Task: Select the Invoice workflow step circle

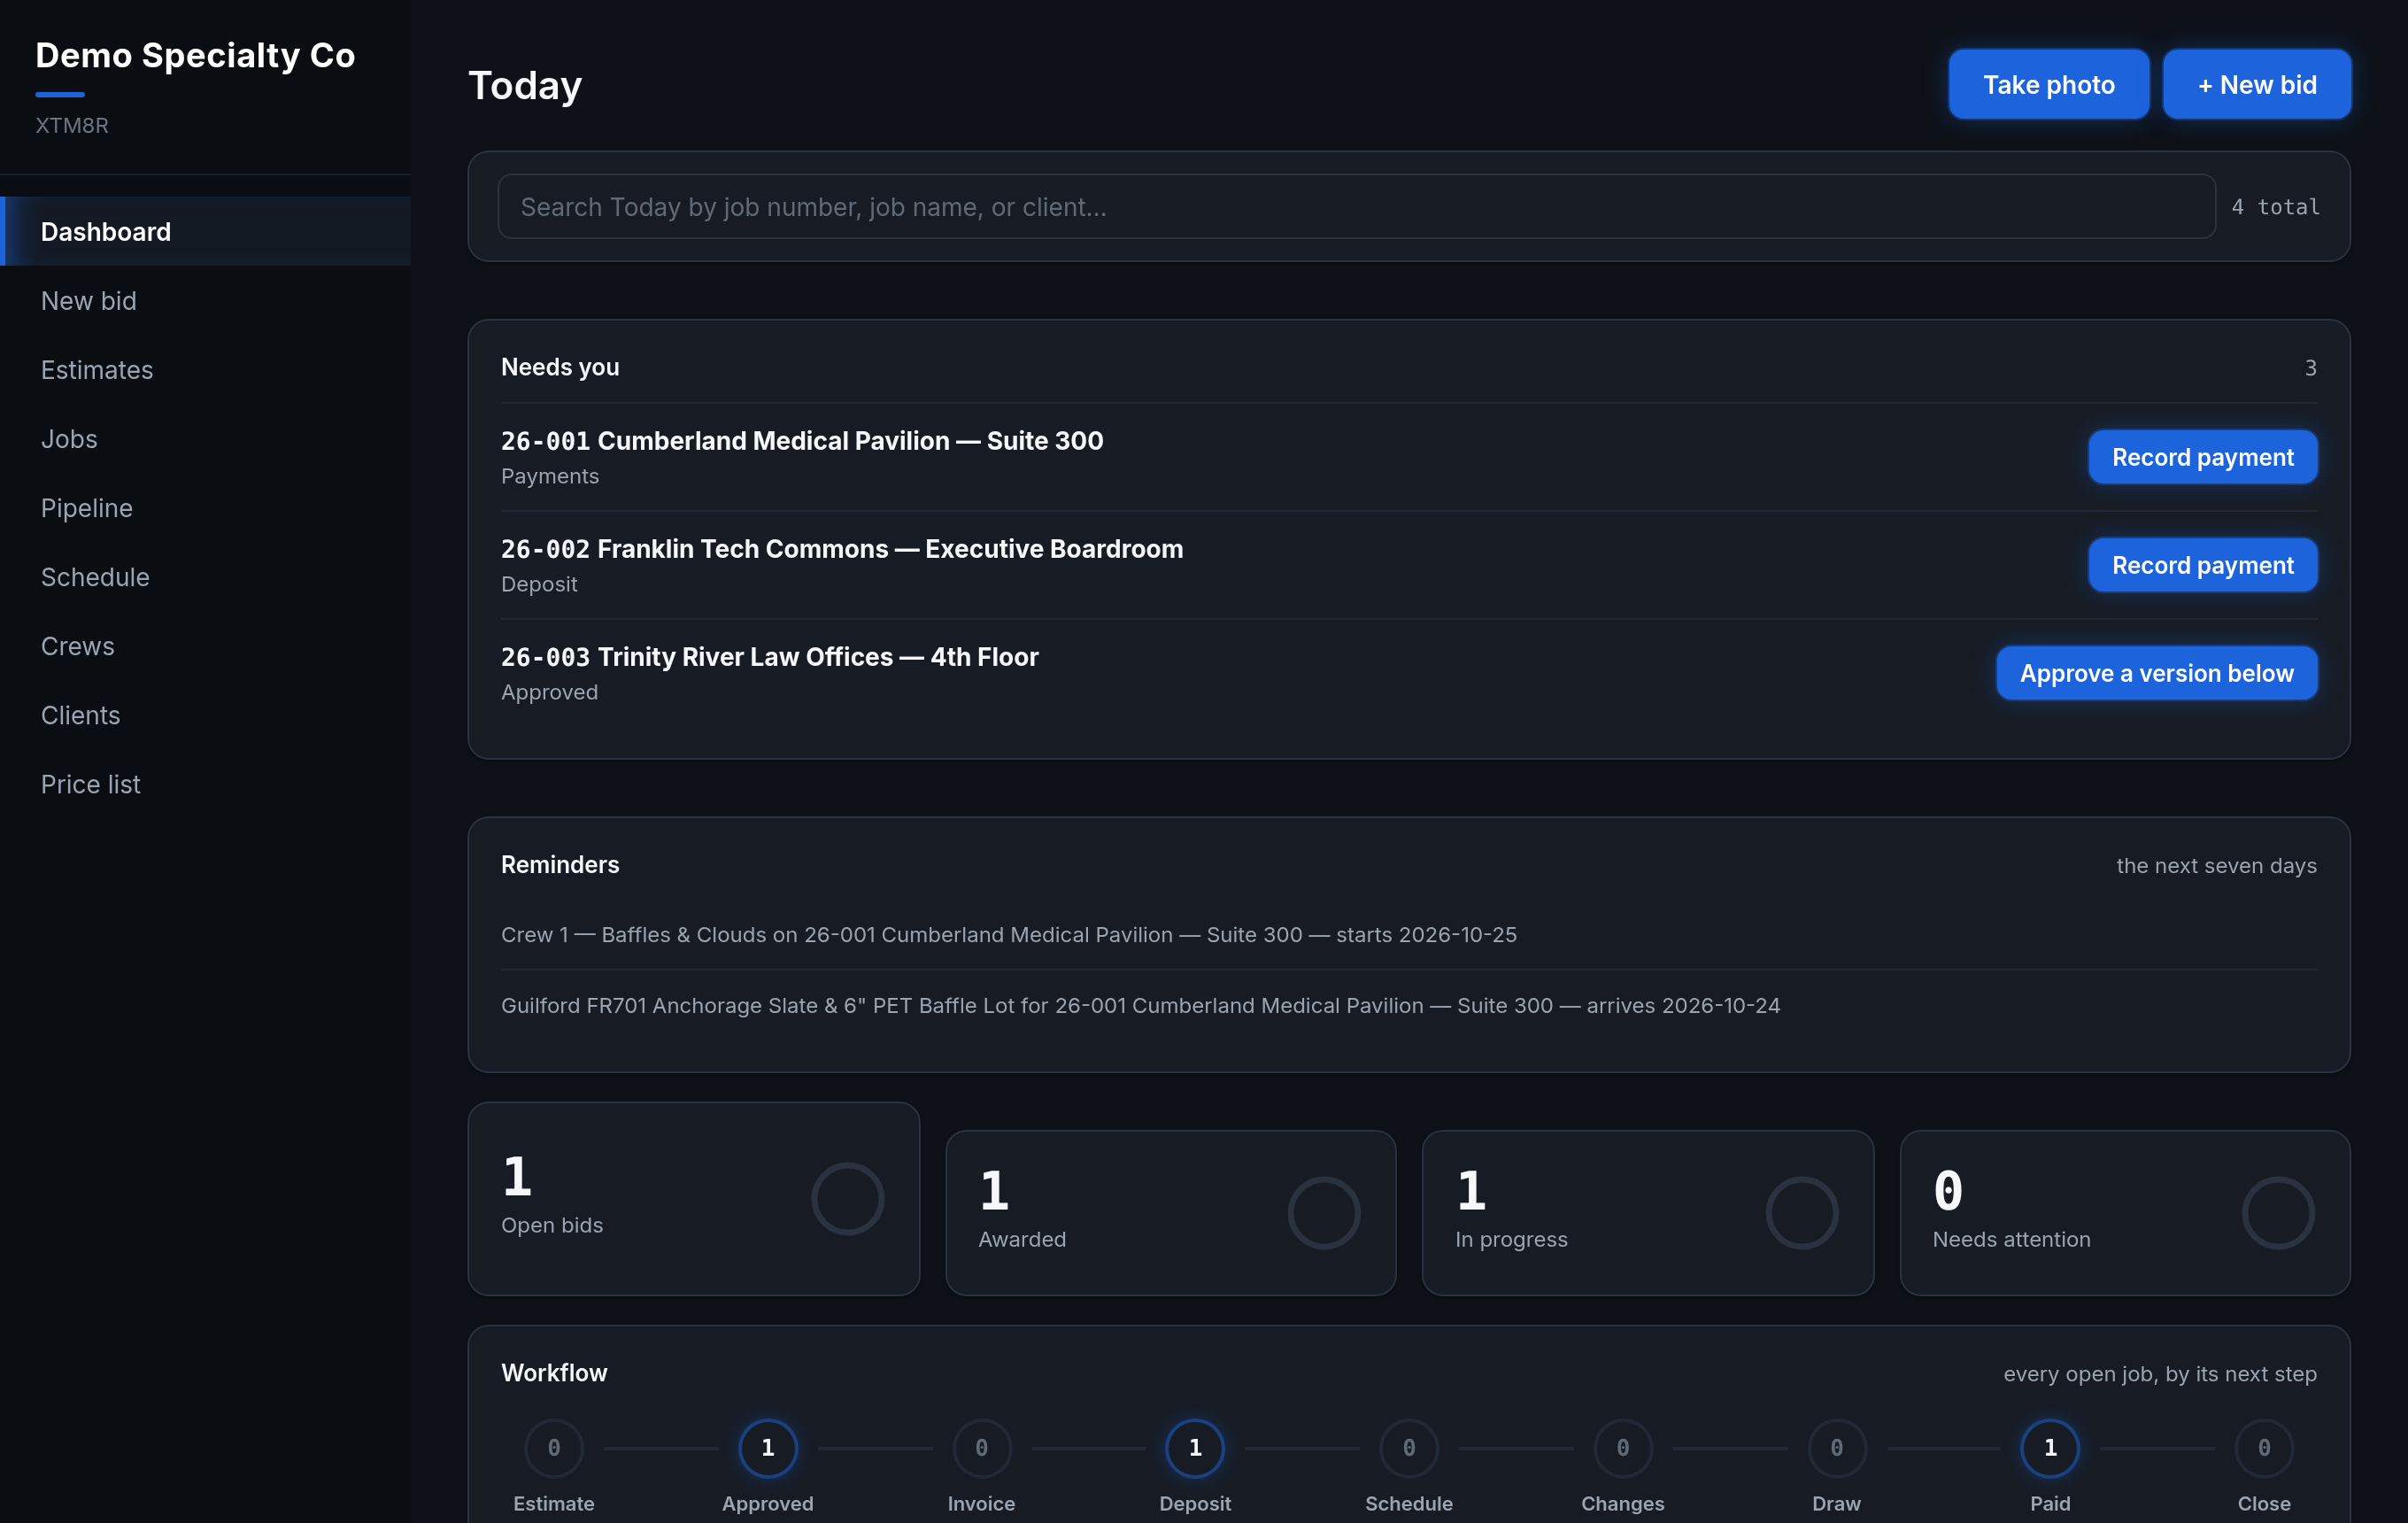Action: point(981,1447)
